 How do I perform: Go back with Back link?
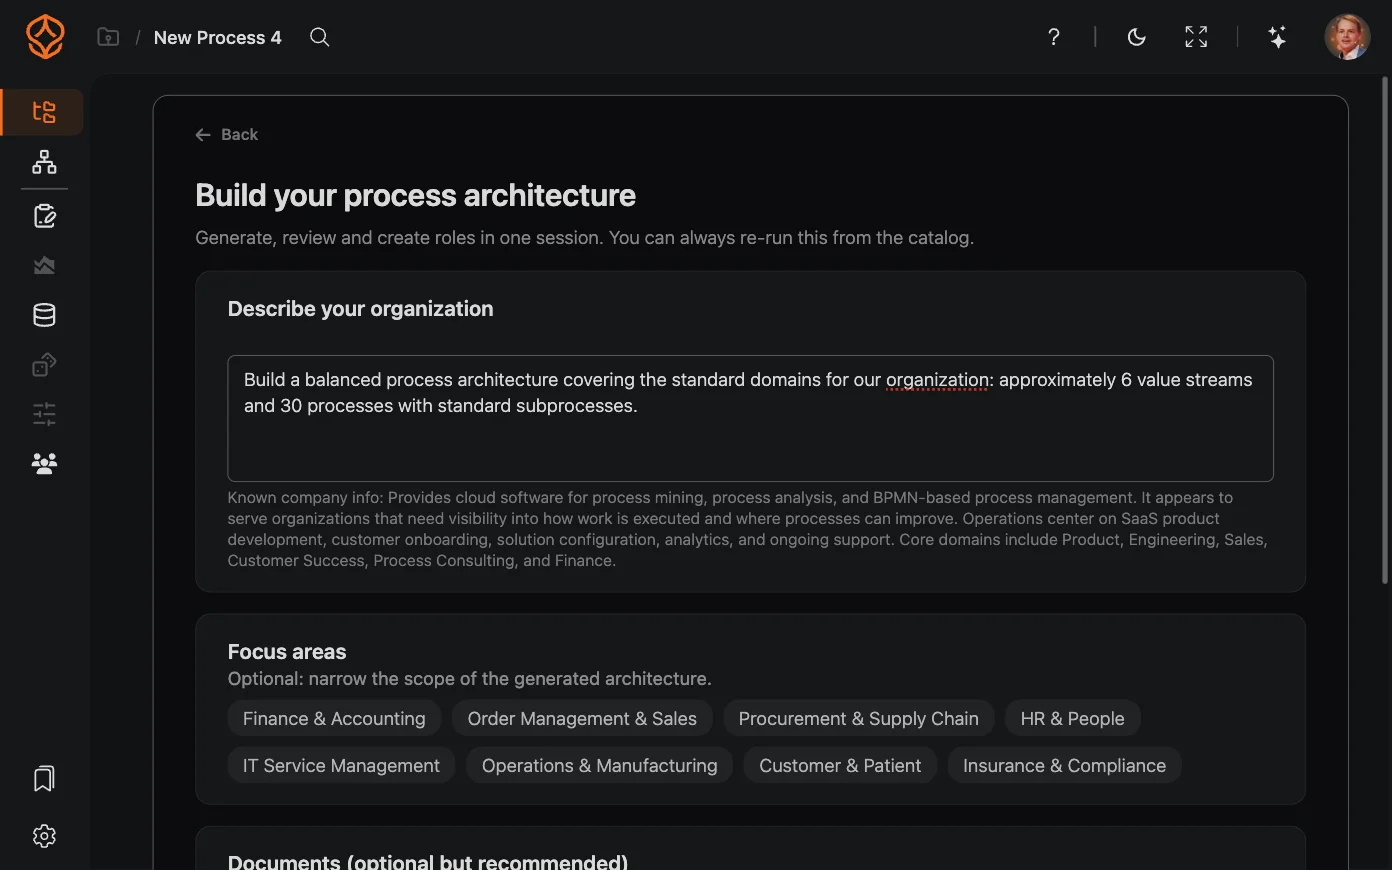click(226, 135)
